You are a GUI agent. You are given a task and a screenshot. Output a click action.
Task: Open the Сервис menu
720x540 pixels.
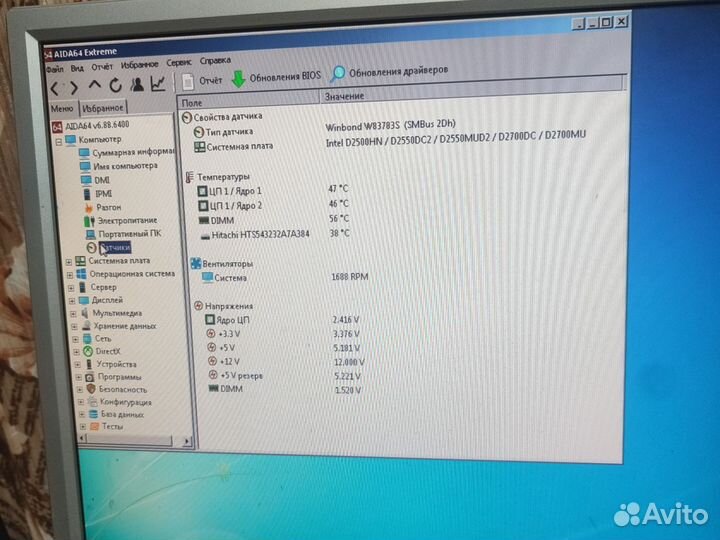pyautogui.click(x=180, y=62)
